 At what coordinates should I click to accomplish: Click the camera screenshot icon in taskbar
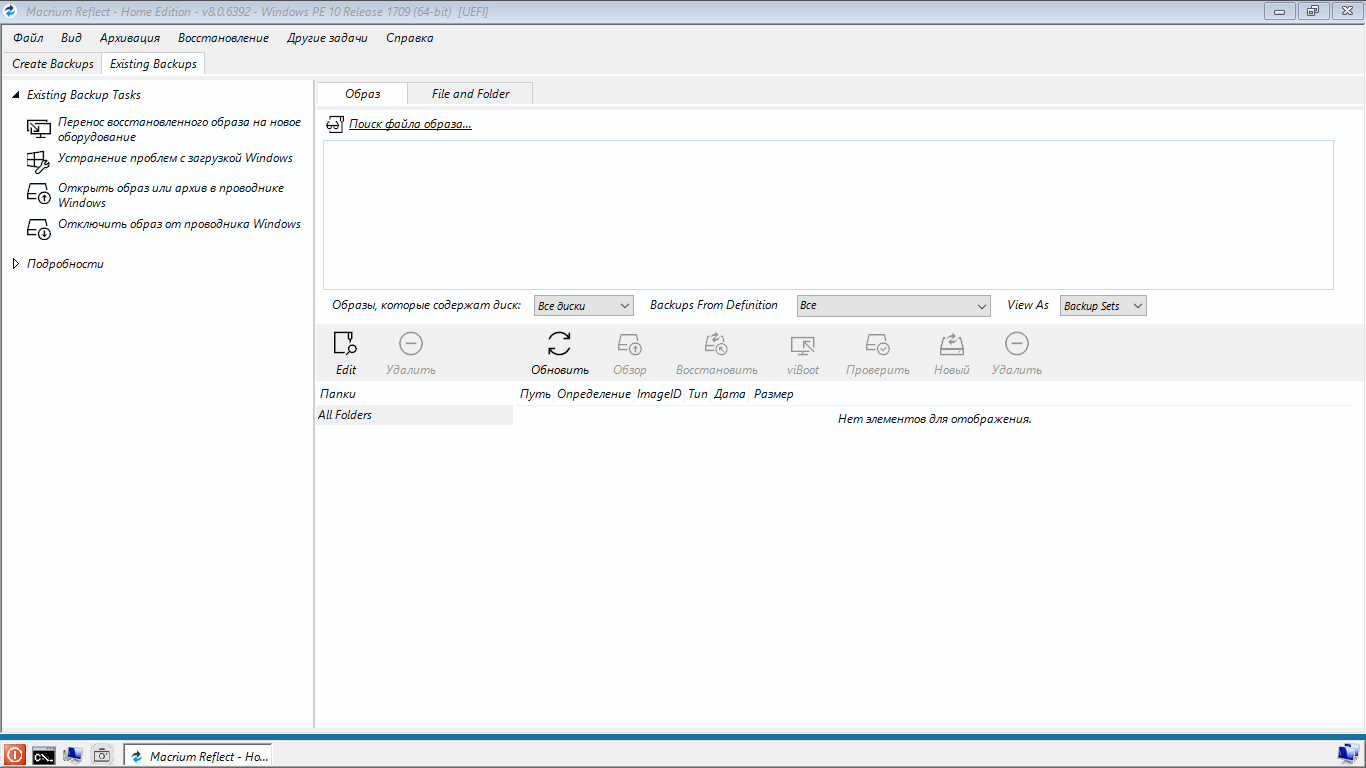coord(102,755)
